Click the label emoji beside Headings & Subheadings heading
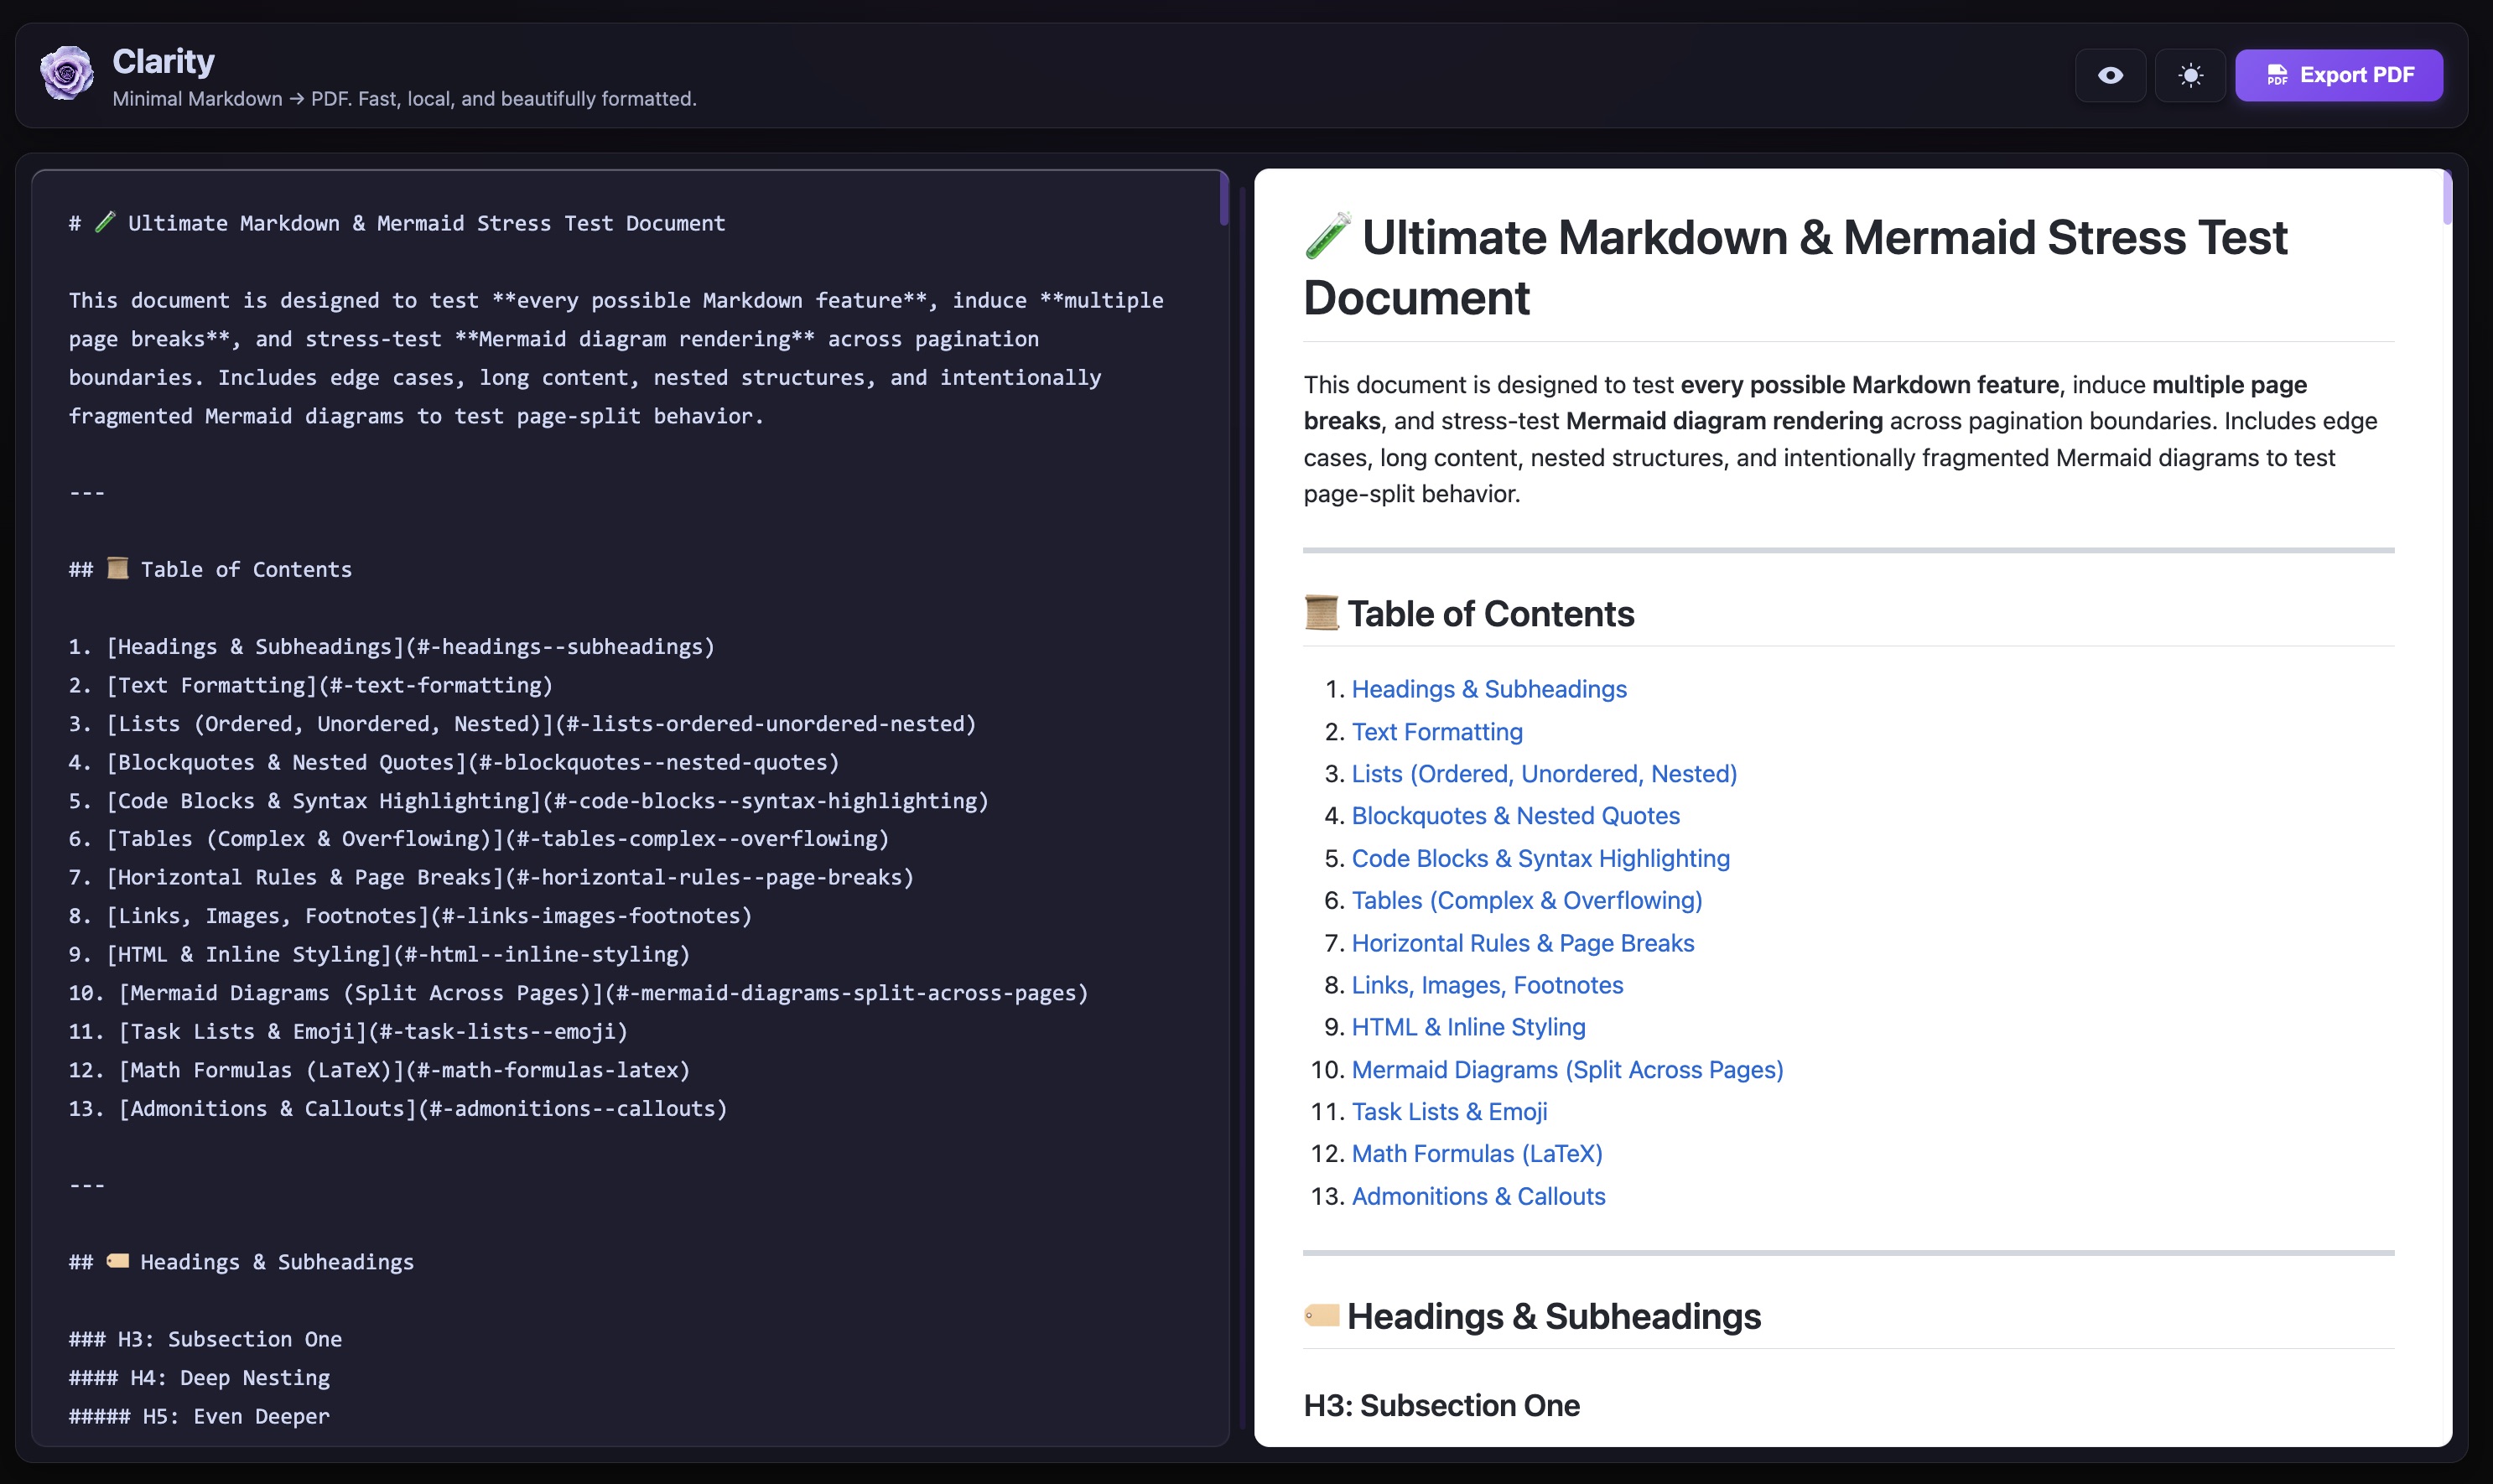The width and height of the screenshot is (2493, 1484). [1321, 1315]
